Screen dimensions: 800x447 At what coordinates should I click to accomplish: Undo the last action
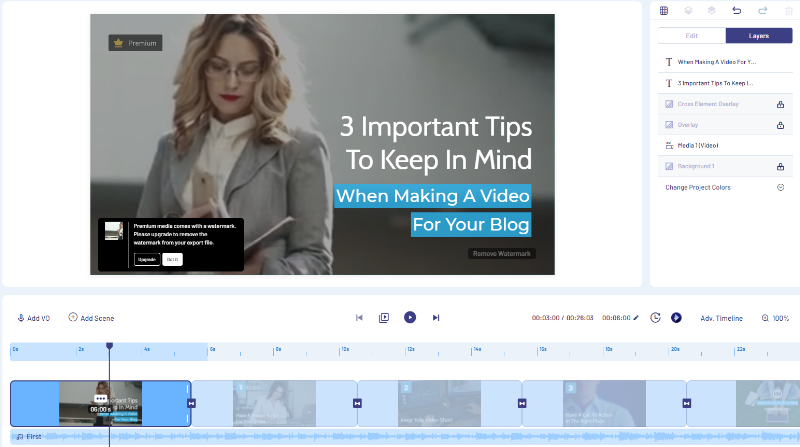[737, 10]
